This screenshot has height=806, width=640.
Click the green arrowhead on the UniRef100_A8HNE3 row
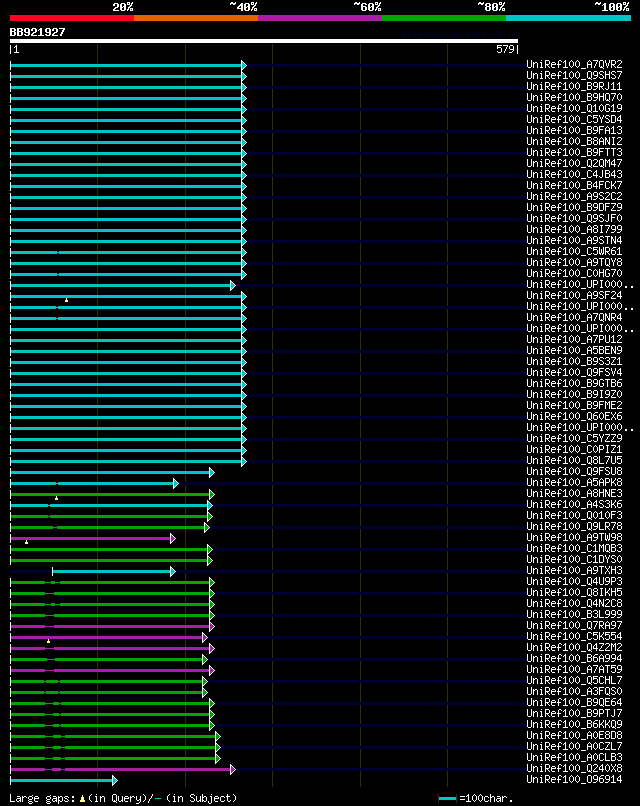click(x=212, y=494)
